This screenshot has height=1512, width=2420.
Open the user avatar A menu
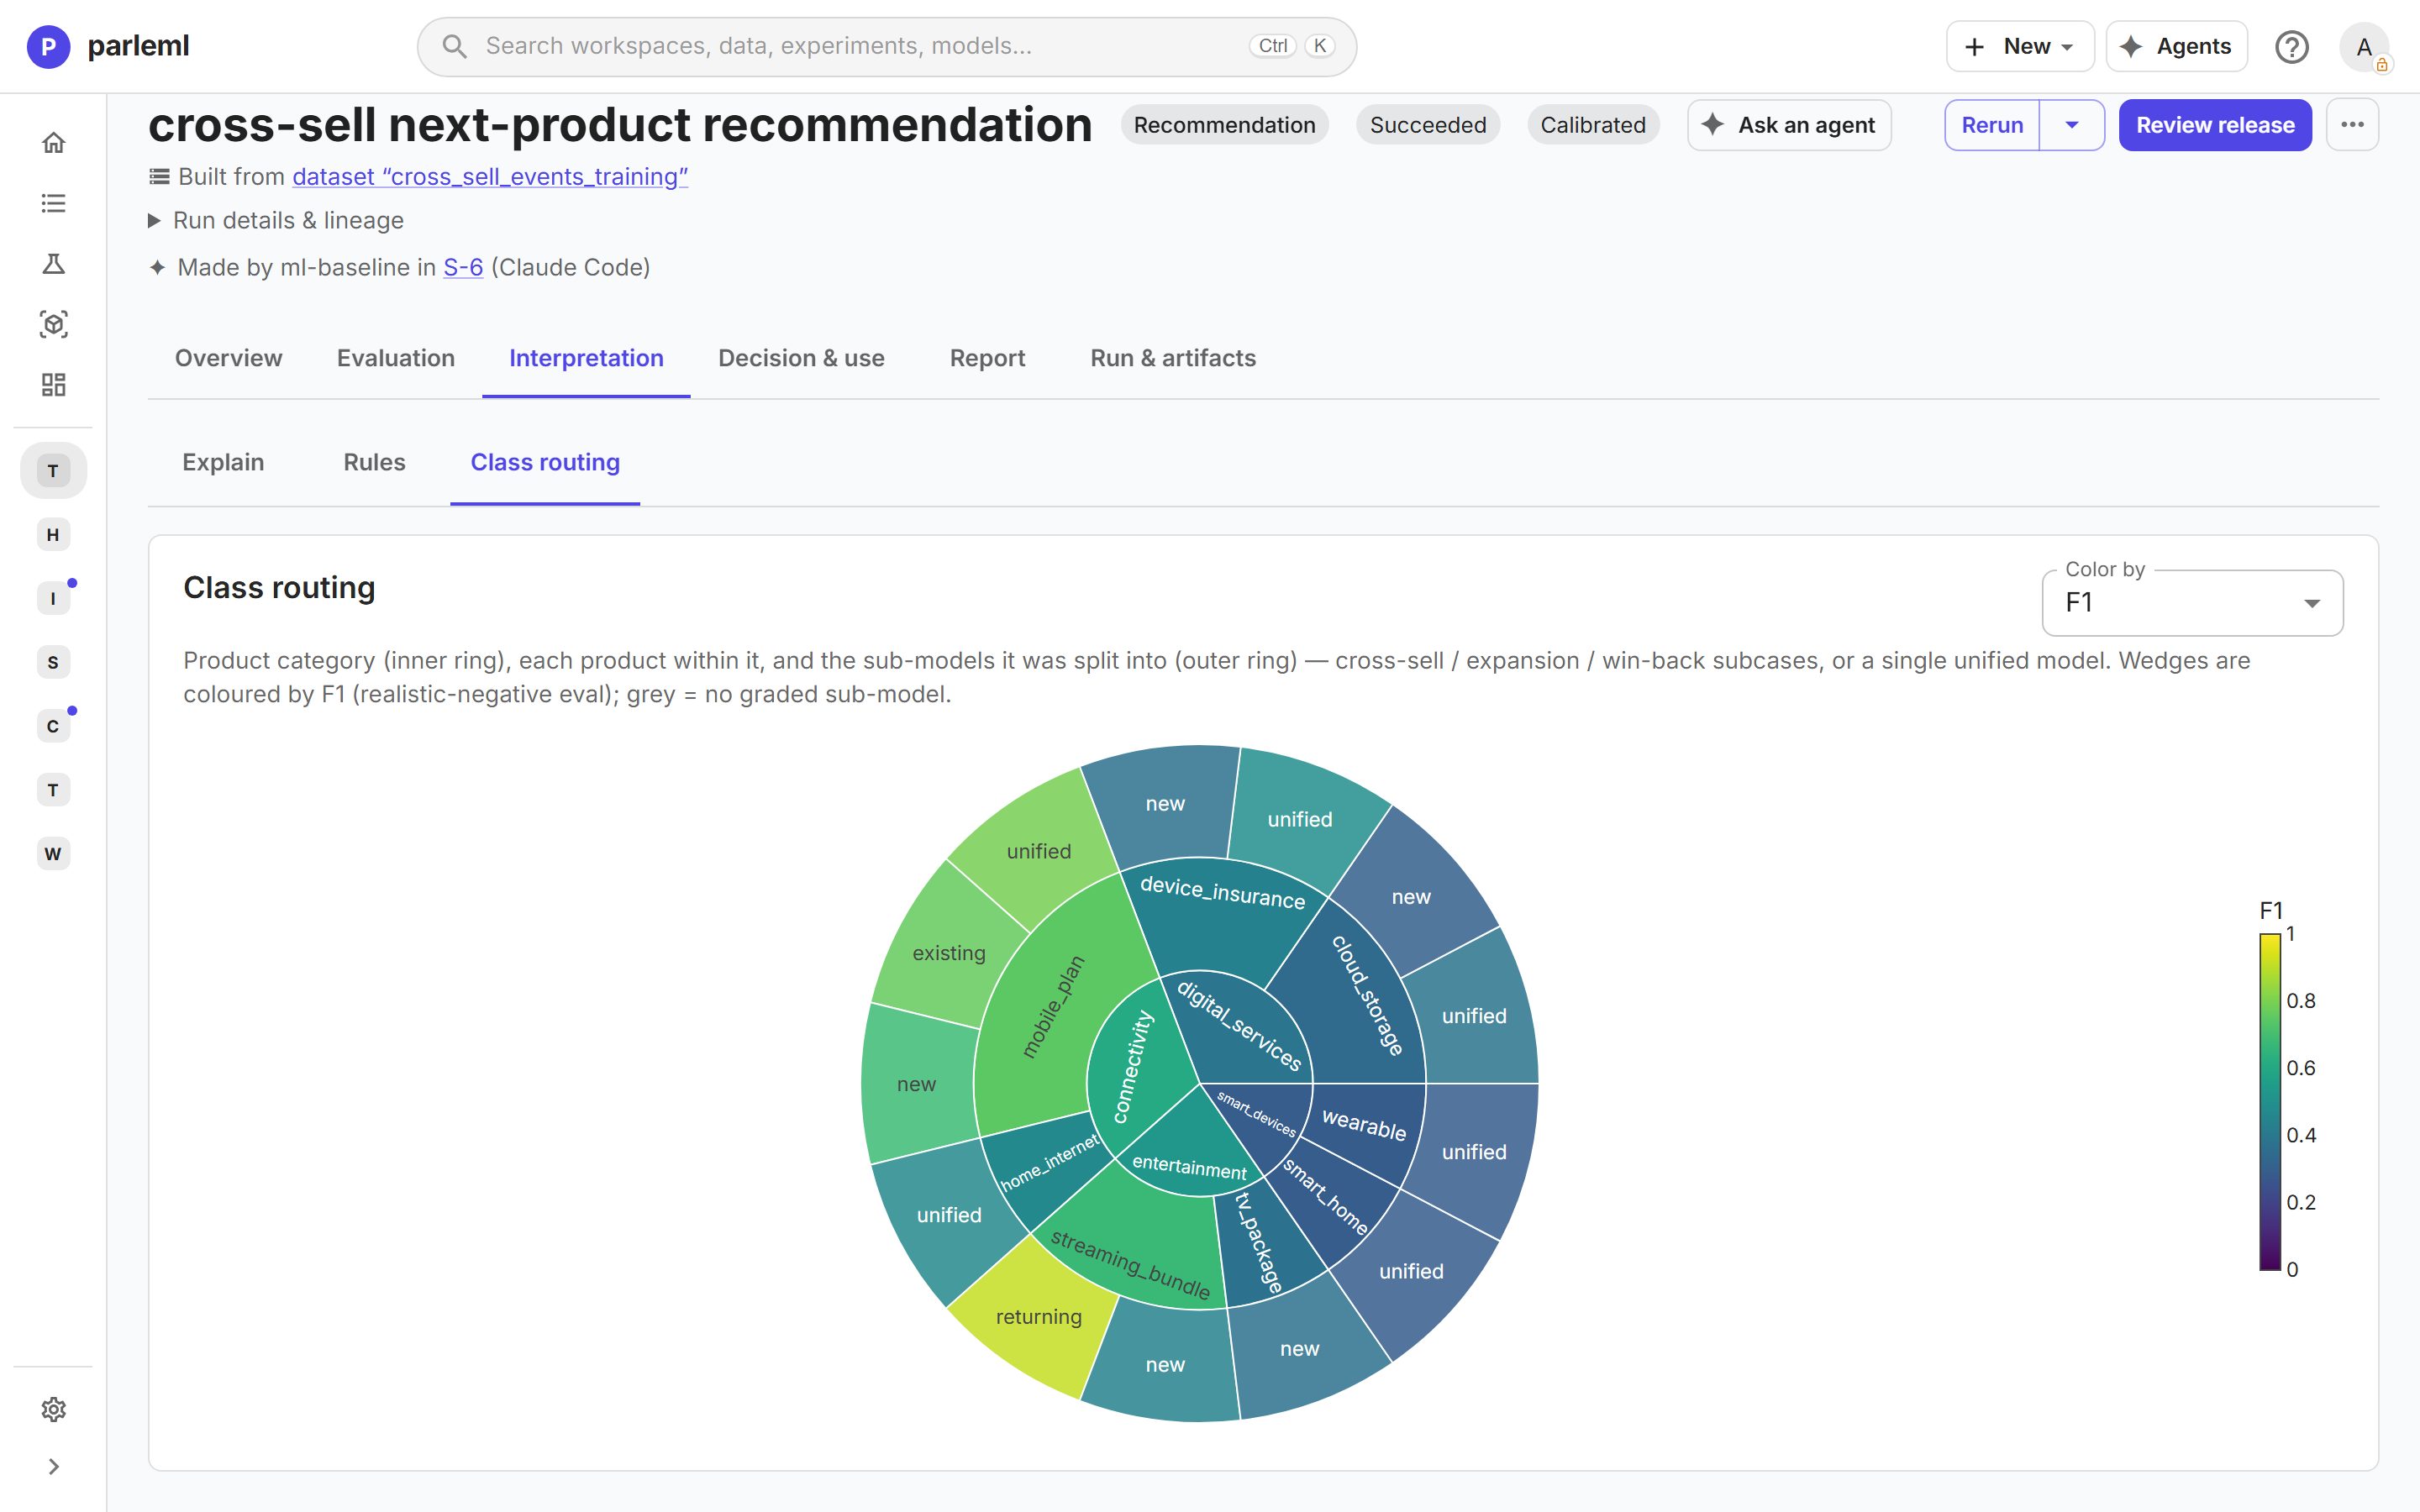click(2364, 46)
